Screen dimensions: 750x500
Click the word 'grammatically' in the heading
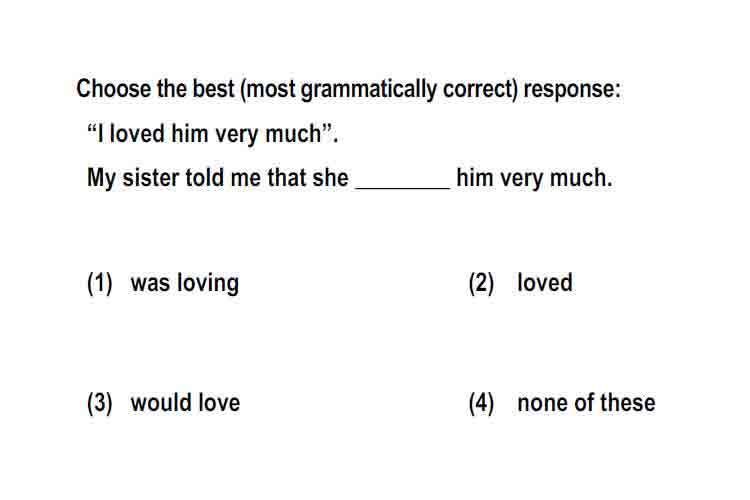click(369, 89)
